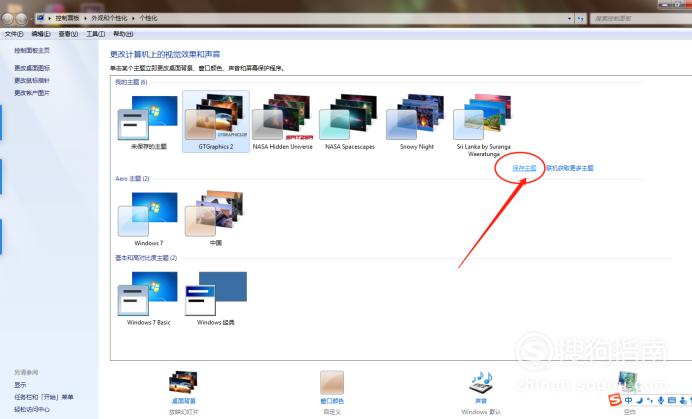Open the 帮助(H) menu
This screenshot has height=419, width=692.
click(123, 34)
